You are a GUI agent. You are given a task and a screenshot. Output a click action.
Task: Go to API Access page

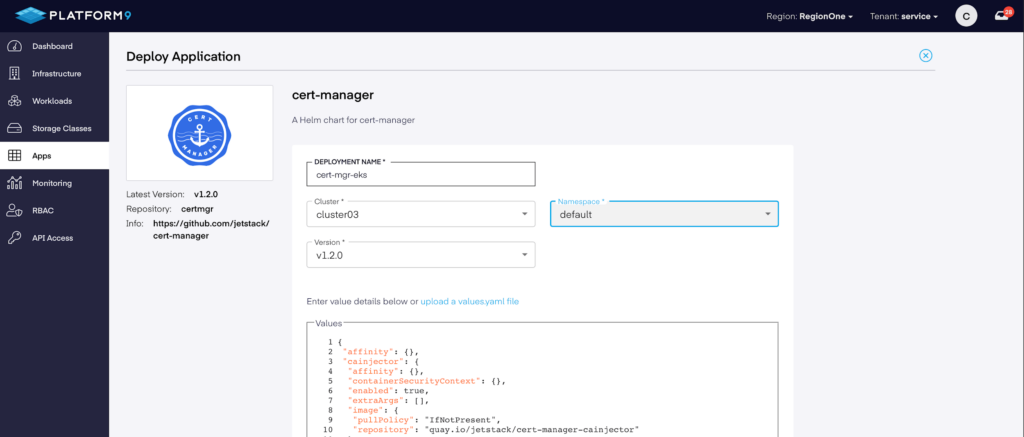(x=54, y=238)
